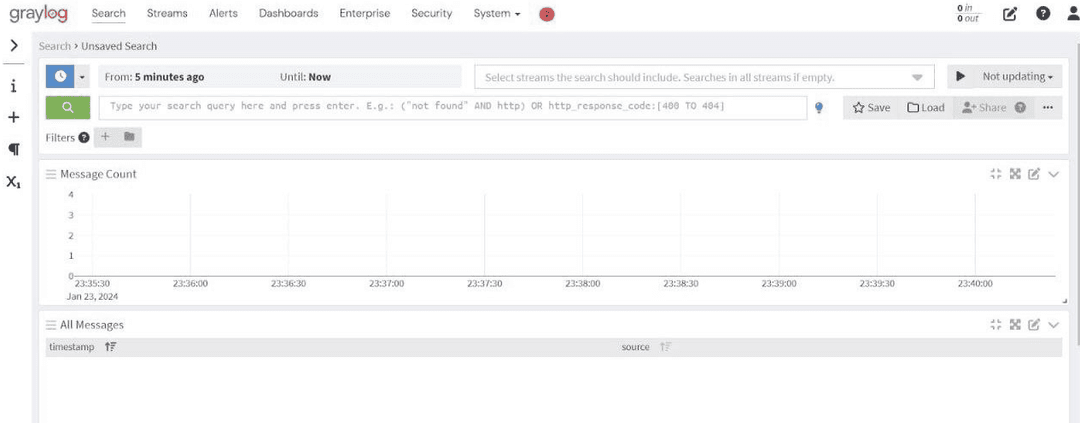Screen dimensions: 1080x423
Task: Click the create plus sidebar icon
Action: [x=13, y=117]
